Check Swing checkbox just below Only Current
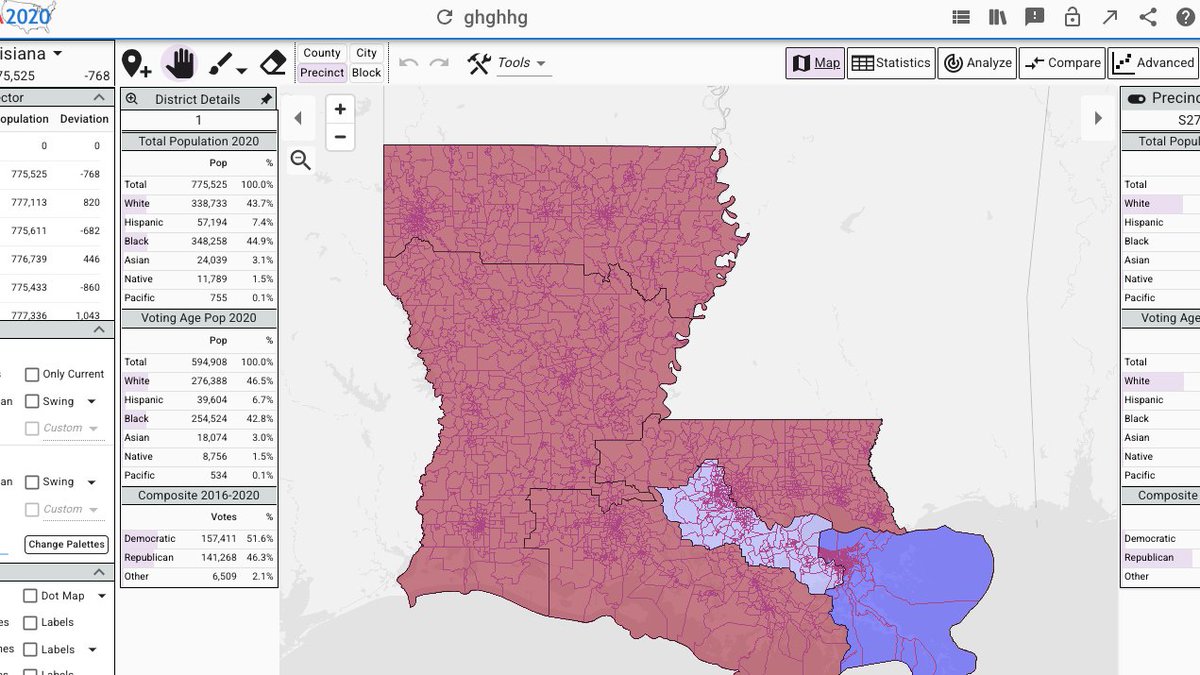Image resolution: width=1200 pixels, height=675 pixels. coord(32,401)
